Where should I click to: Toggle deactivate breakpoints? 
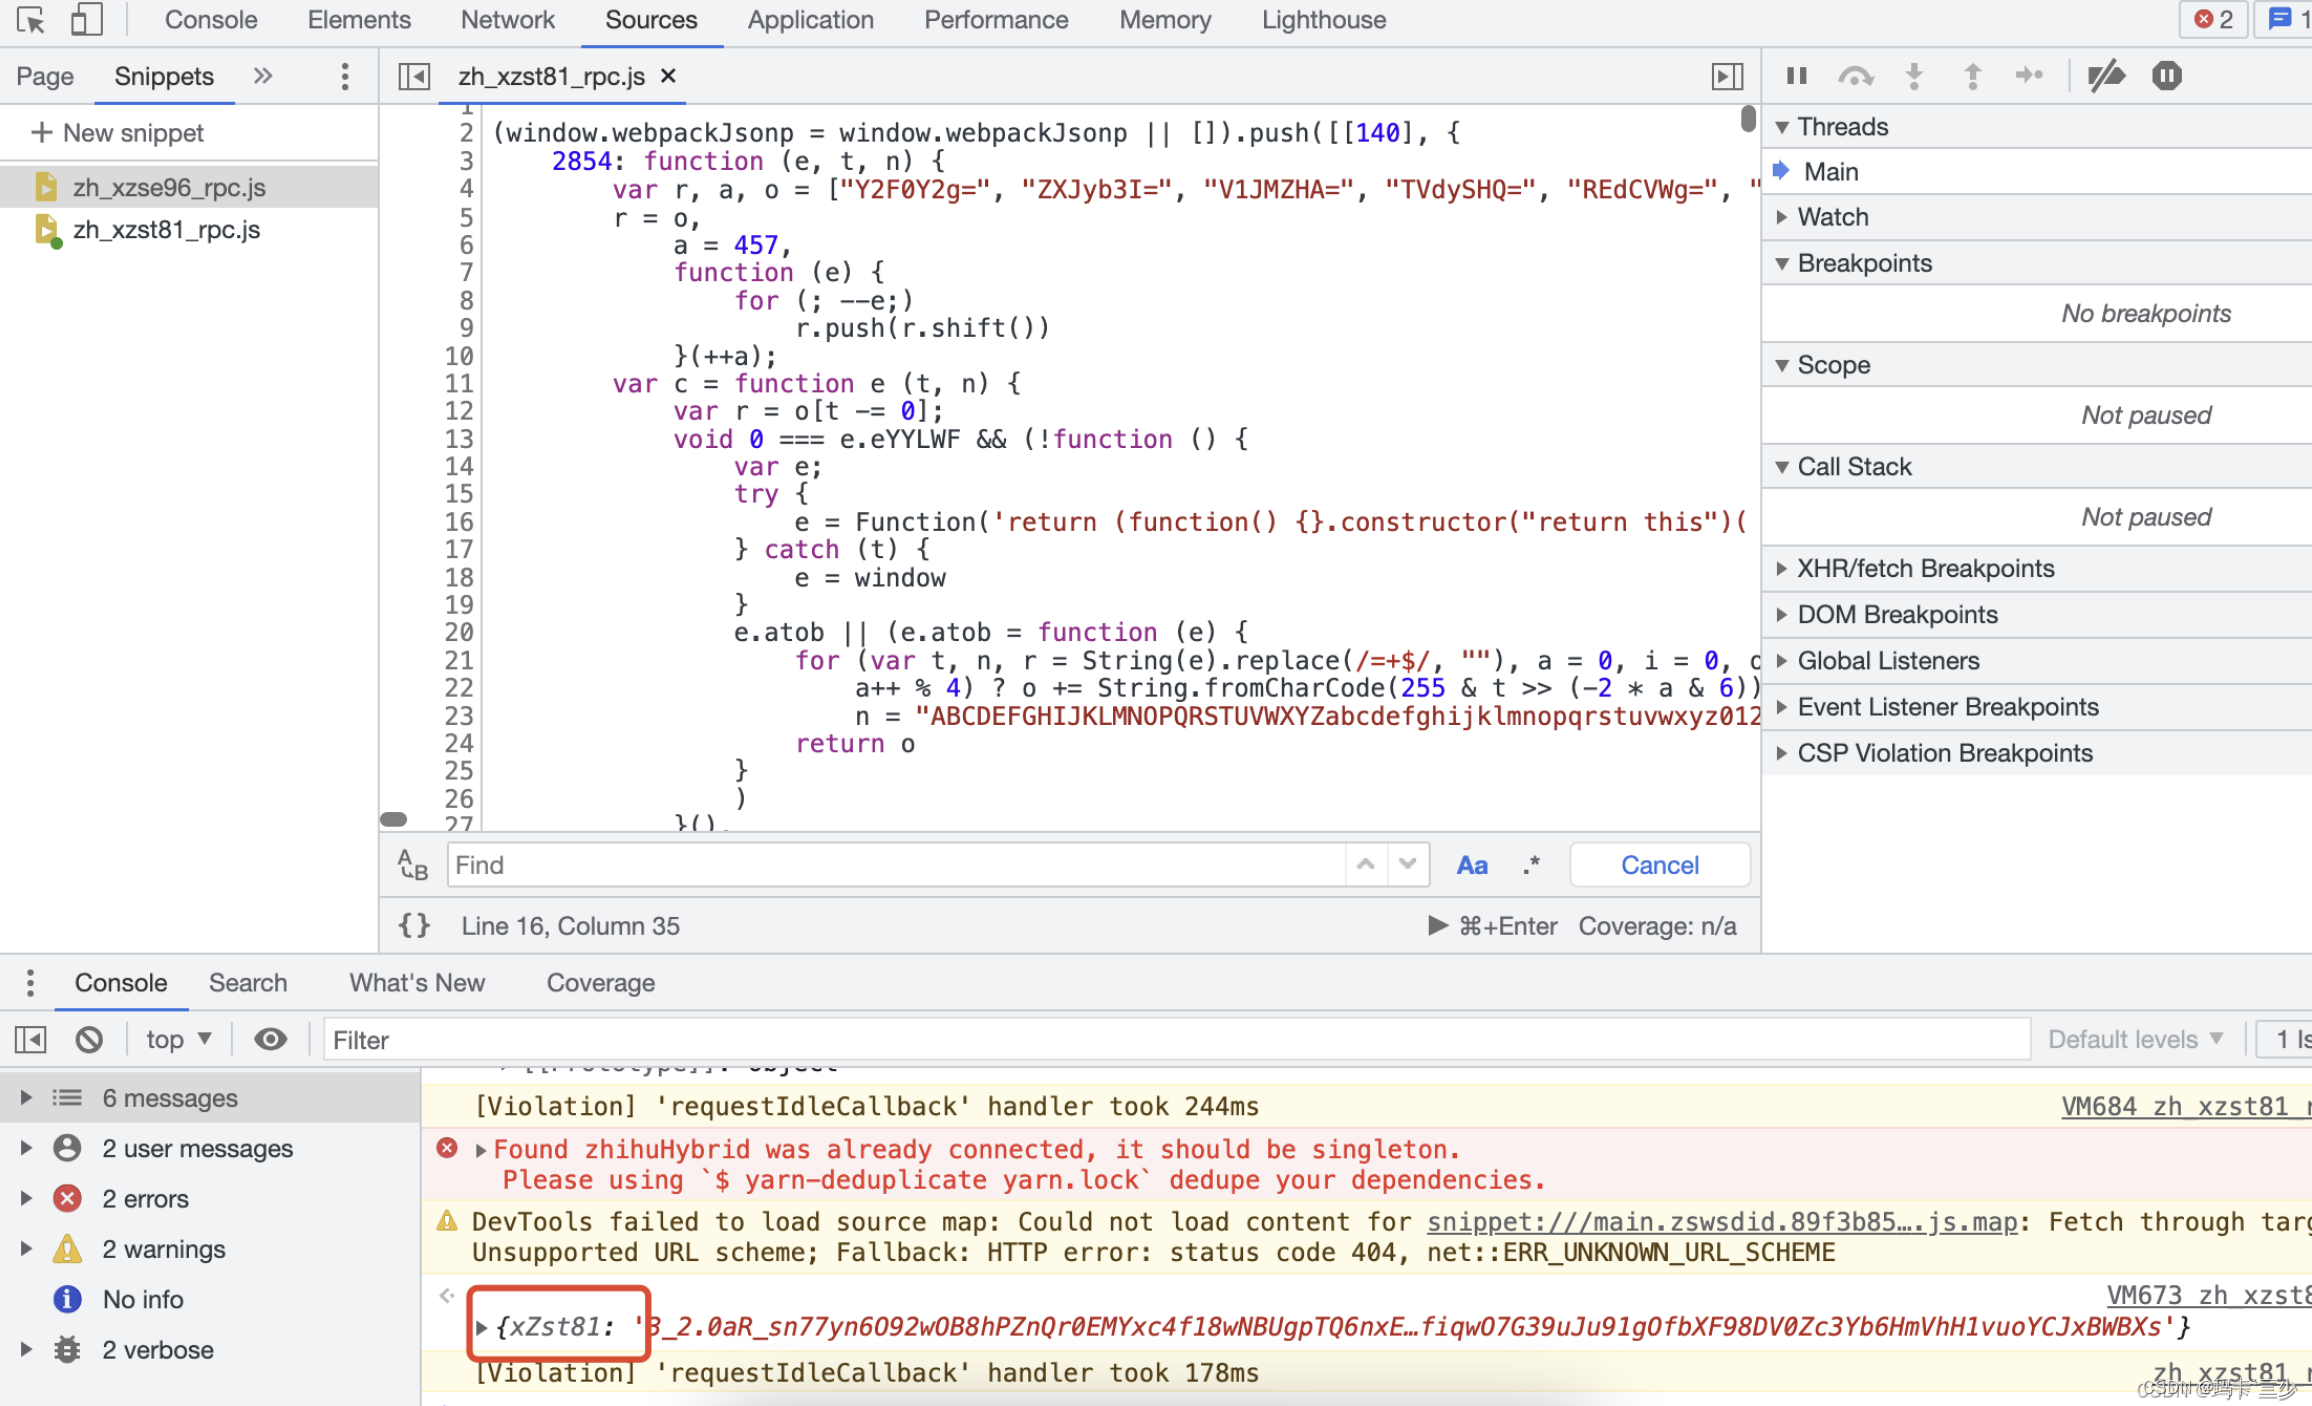pos(2106,75)
